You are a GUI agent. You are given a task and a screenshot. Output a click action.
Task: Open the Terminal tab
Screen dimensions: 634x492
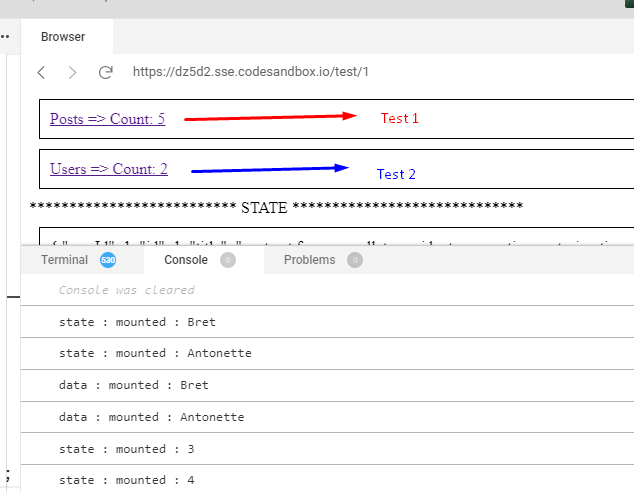64,260
